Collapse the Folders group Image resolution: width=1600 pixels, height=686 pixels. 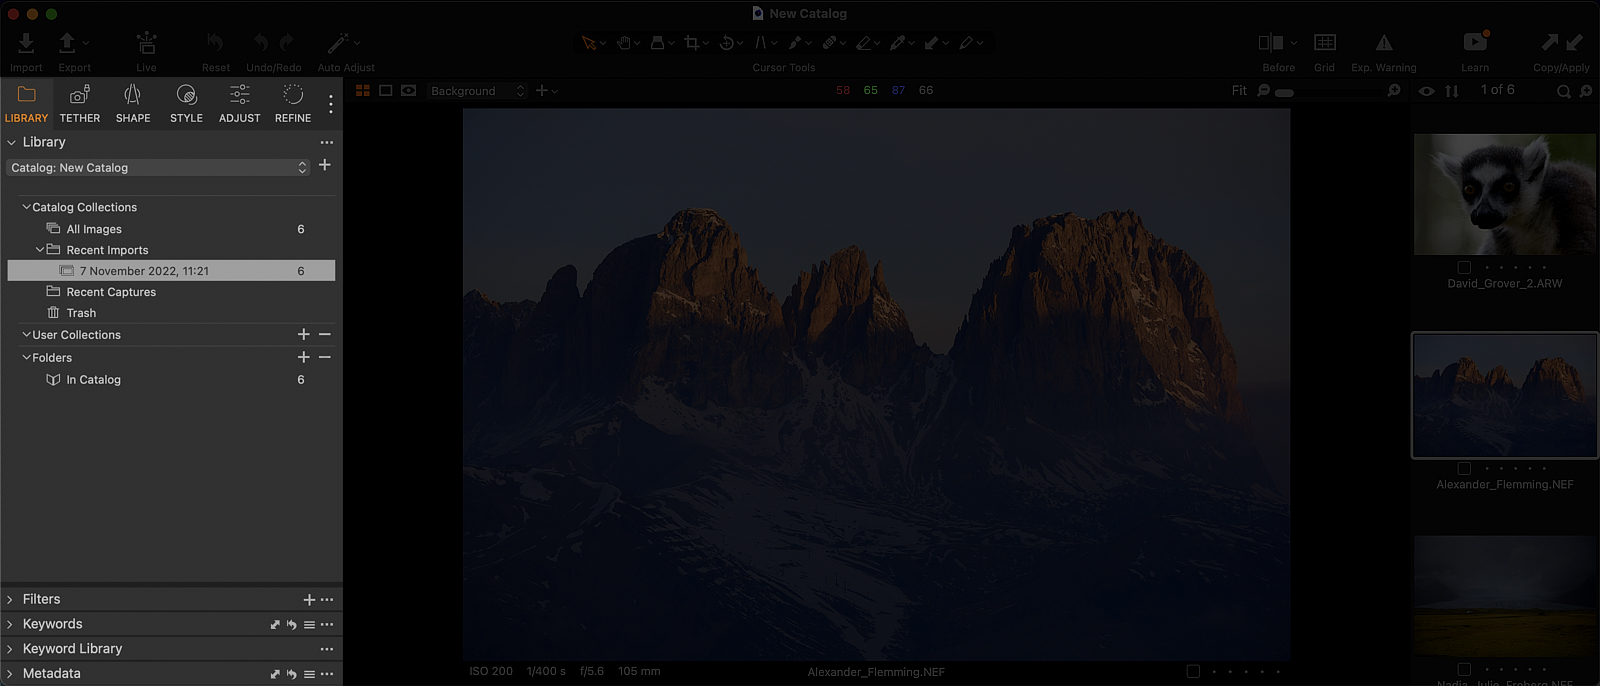coord(26,357)
